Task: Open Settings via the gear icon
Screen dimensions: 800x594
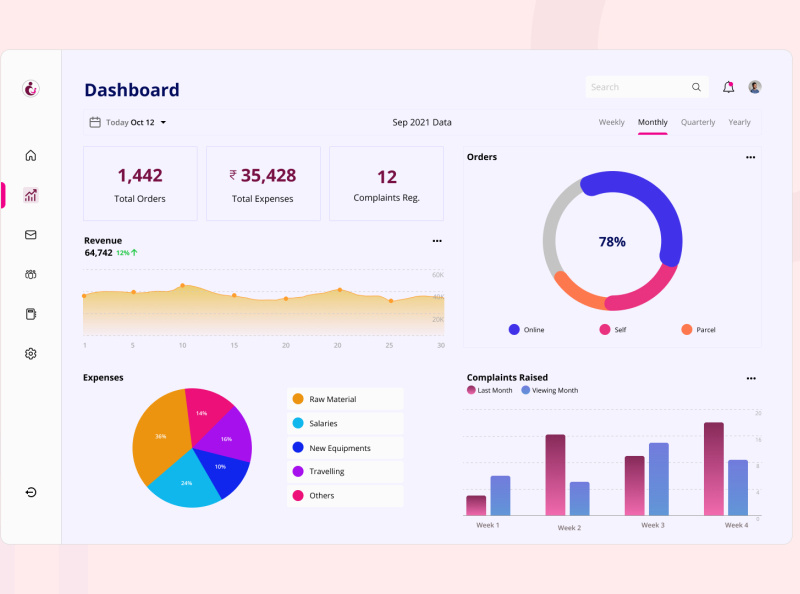Action: 31,353
